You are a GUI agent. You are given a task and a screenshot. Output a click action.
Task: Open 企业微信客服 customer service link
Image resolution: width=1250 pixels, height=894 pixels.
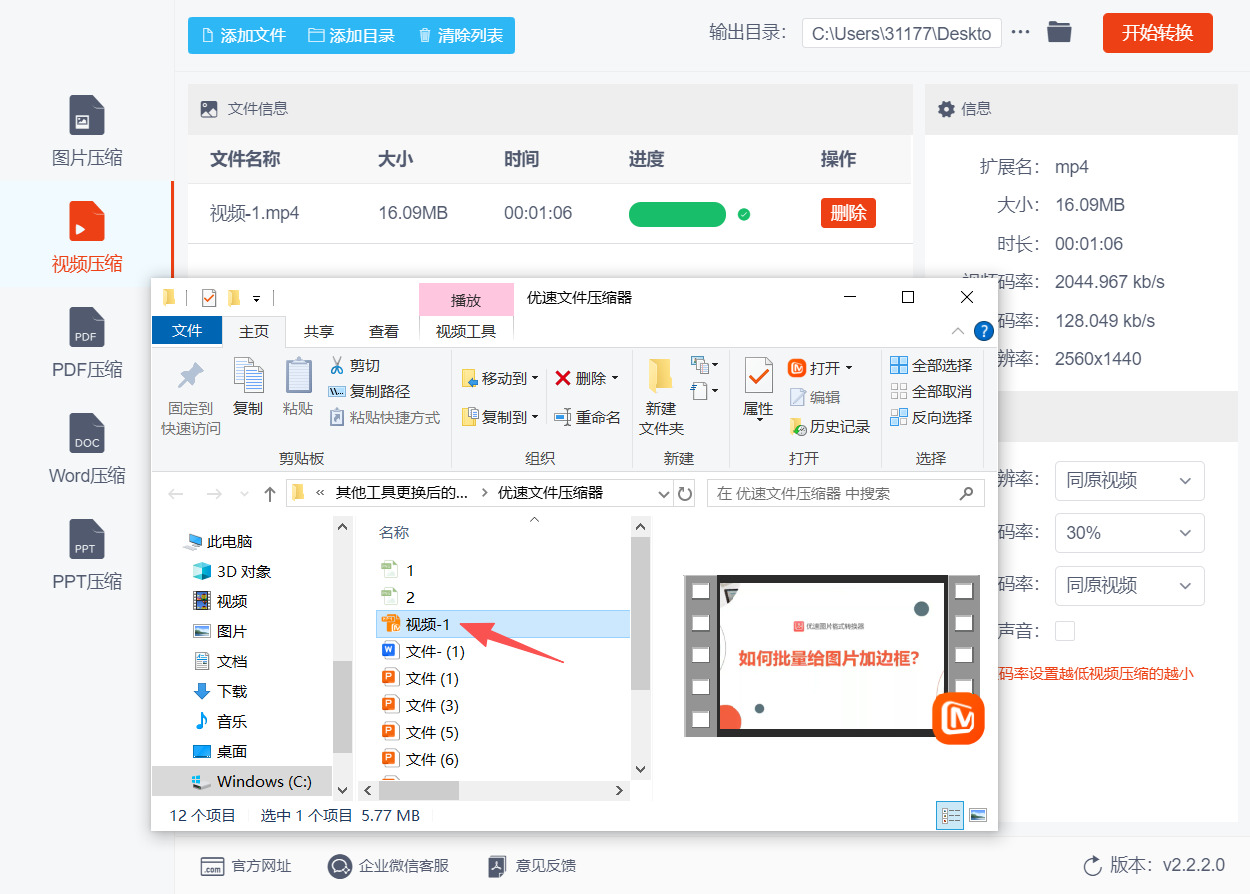tap(389, 866)
